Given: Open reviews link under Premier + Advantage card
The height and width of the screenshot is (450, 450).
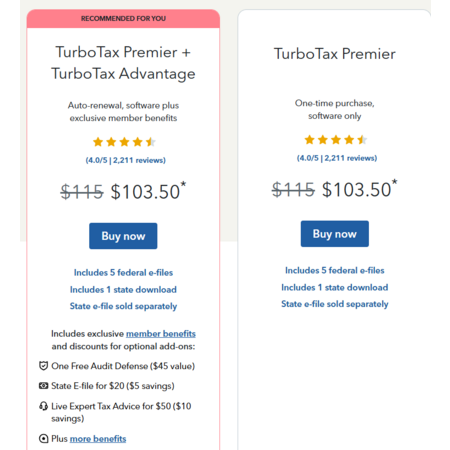Looking at the screenshot, I should [x=125, y=160].
